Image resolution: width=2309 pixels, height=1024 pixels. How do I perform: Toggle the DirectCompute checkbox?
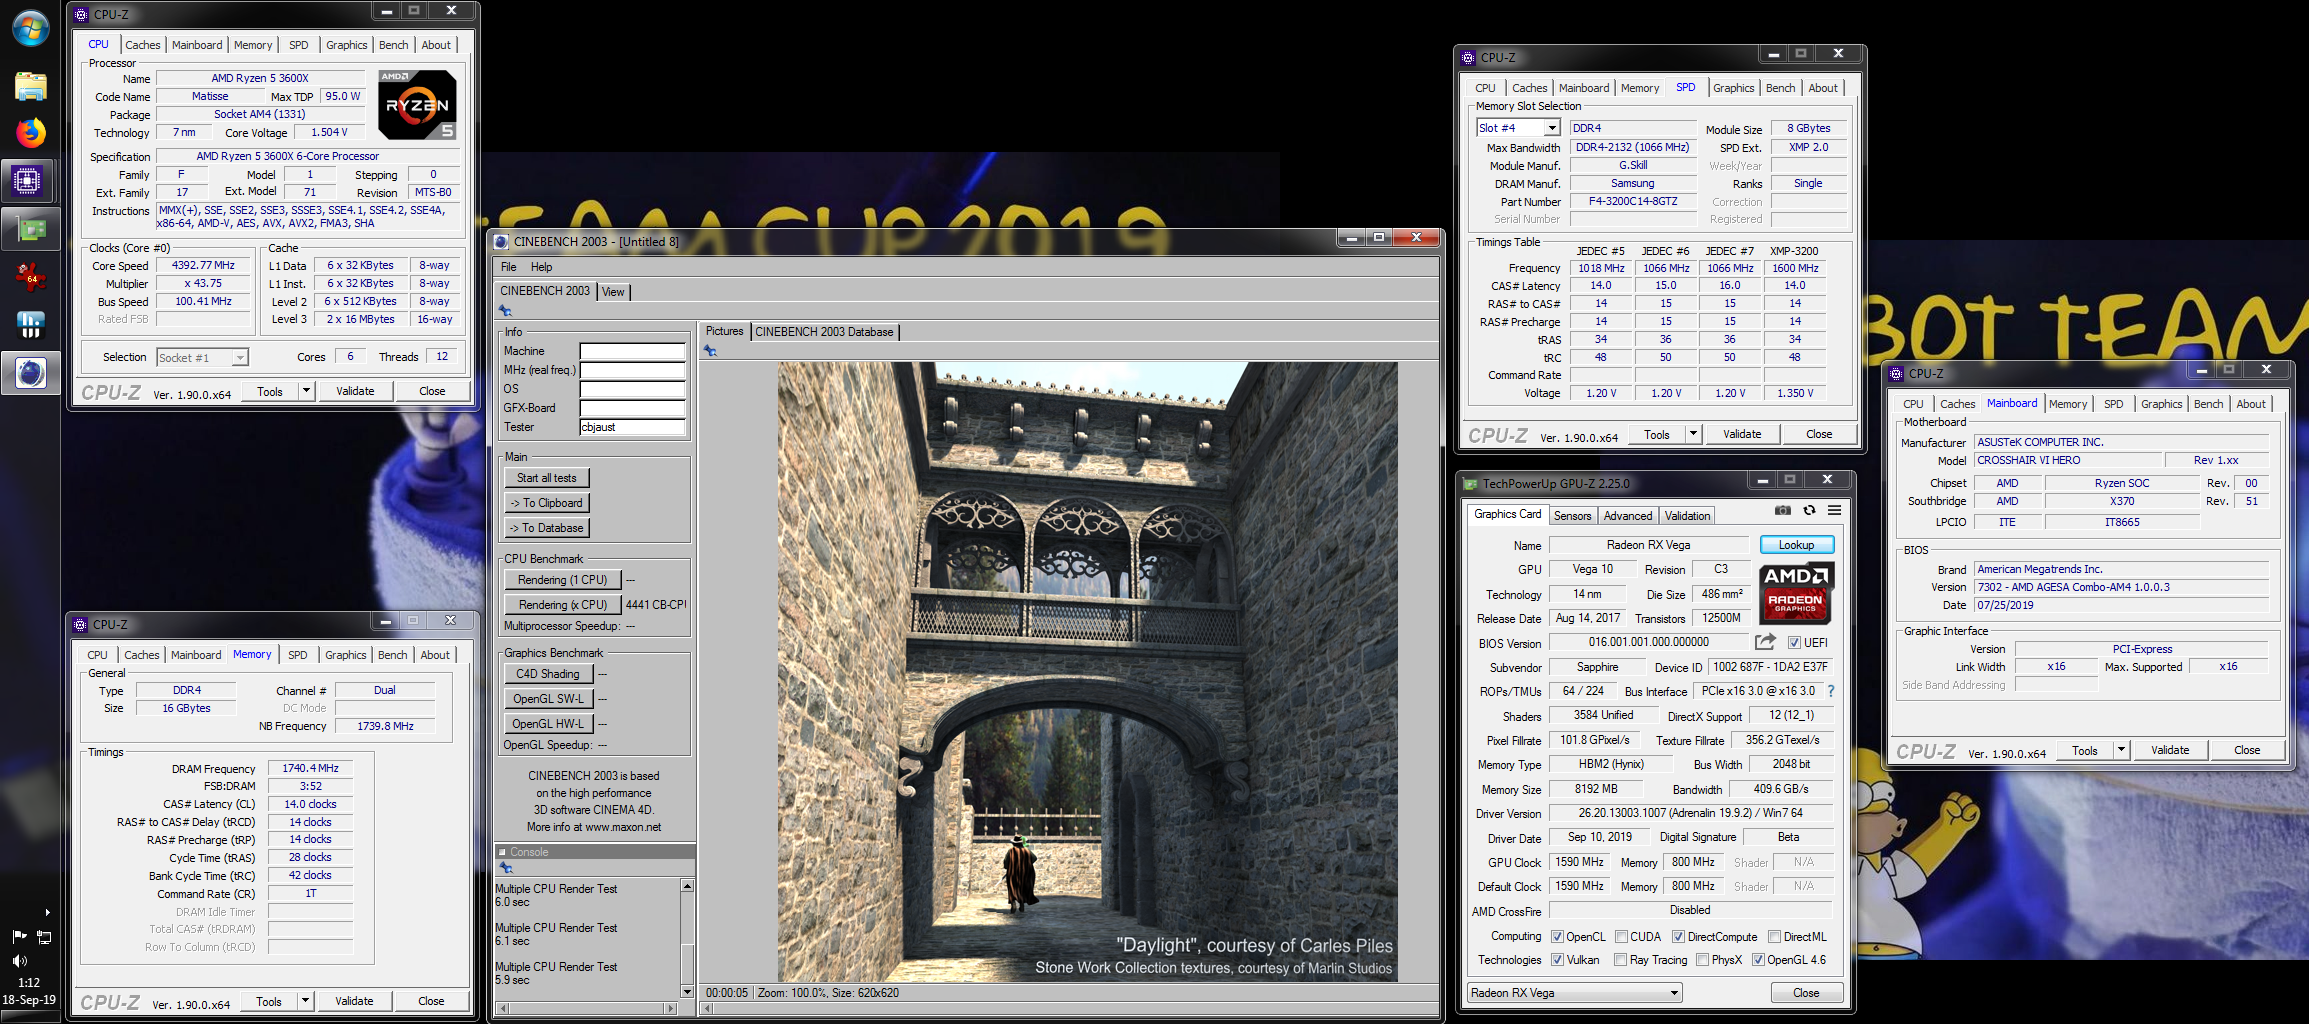(x=1678, y=937)
